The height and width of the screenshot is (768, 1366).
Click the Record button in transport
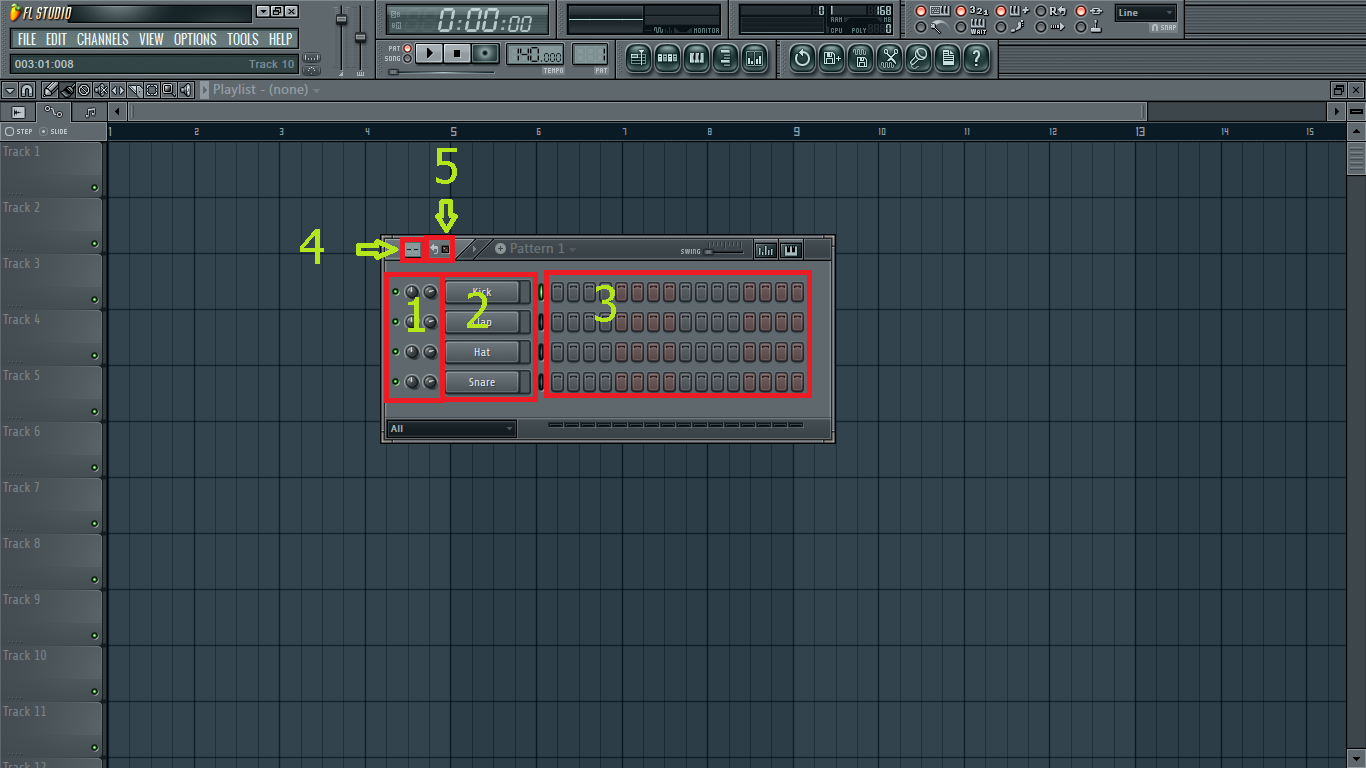[x=485, y=53]
